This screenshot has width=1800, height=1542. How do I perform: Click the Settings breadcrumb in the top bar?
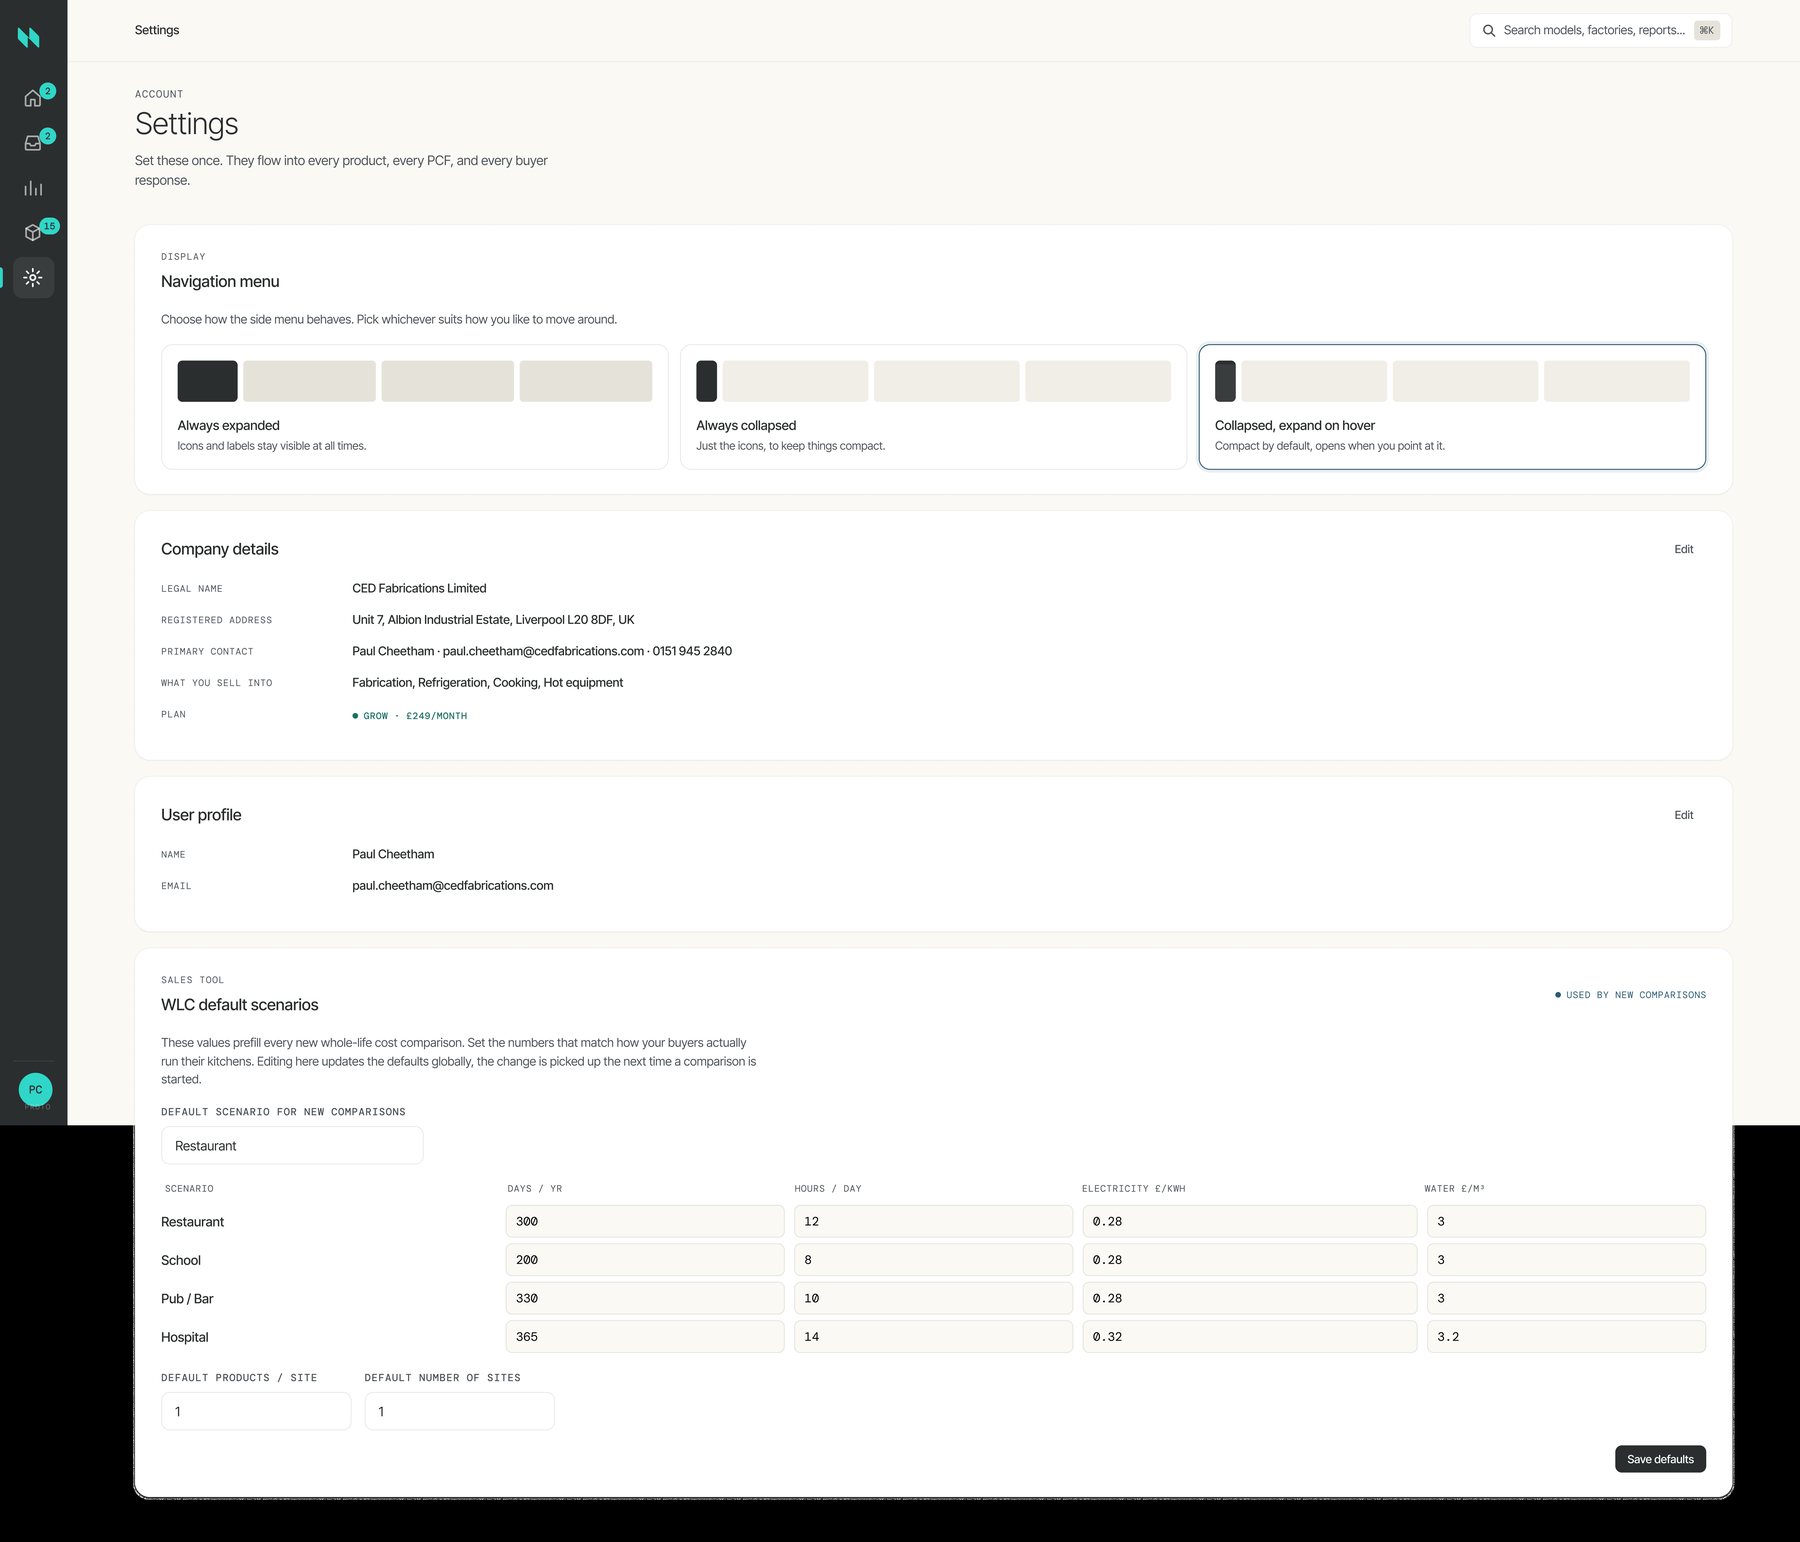tap(157, 30)
